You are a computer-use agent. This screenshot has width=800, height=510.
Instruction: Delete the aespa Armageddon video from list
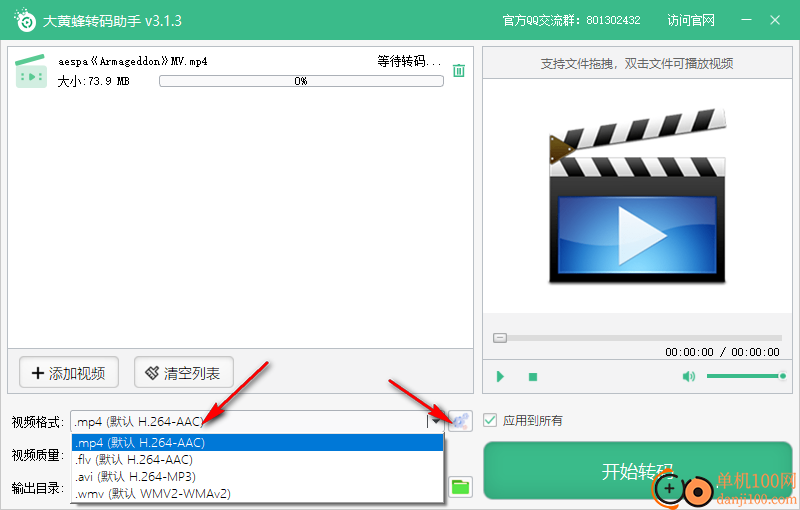pos(459,70)
